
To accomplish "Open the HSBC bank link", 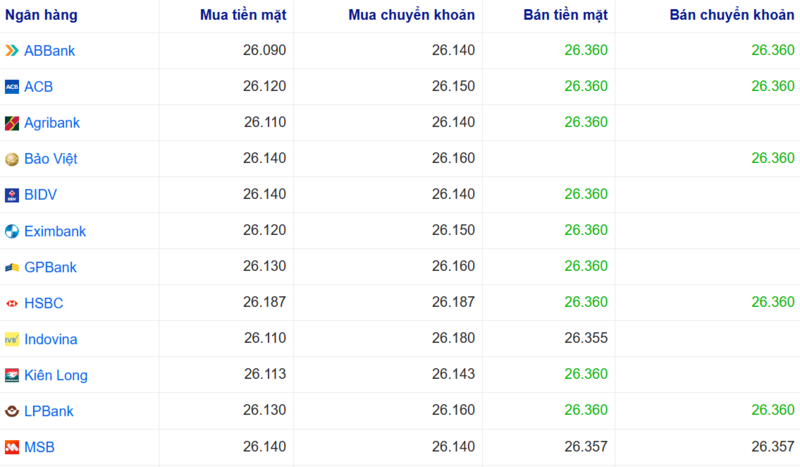I will click(44, 303).
